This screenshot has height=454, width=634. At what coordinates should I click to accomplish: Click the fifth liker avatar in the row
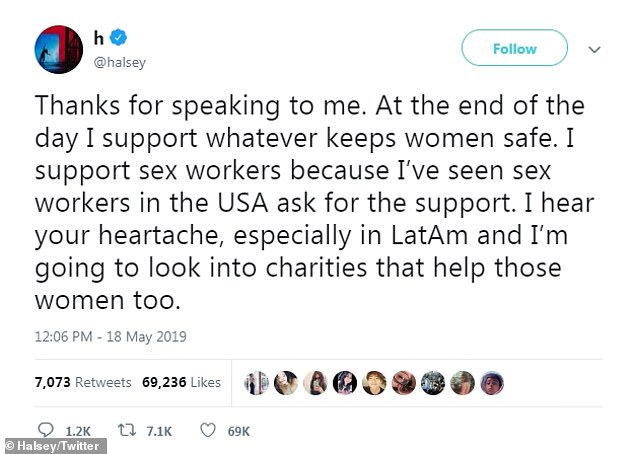pos(373,381)
